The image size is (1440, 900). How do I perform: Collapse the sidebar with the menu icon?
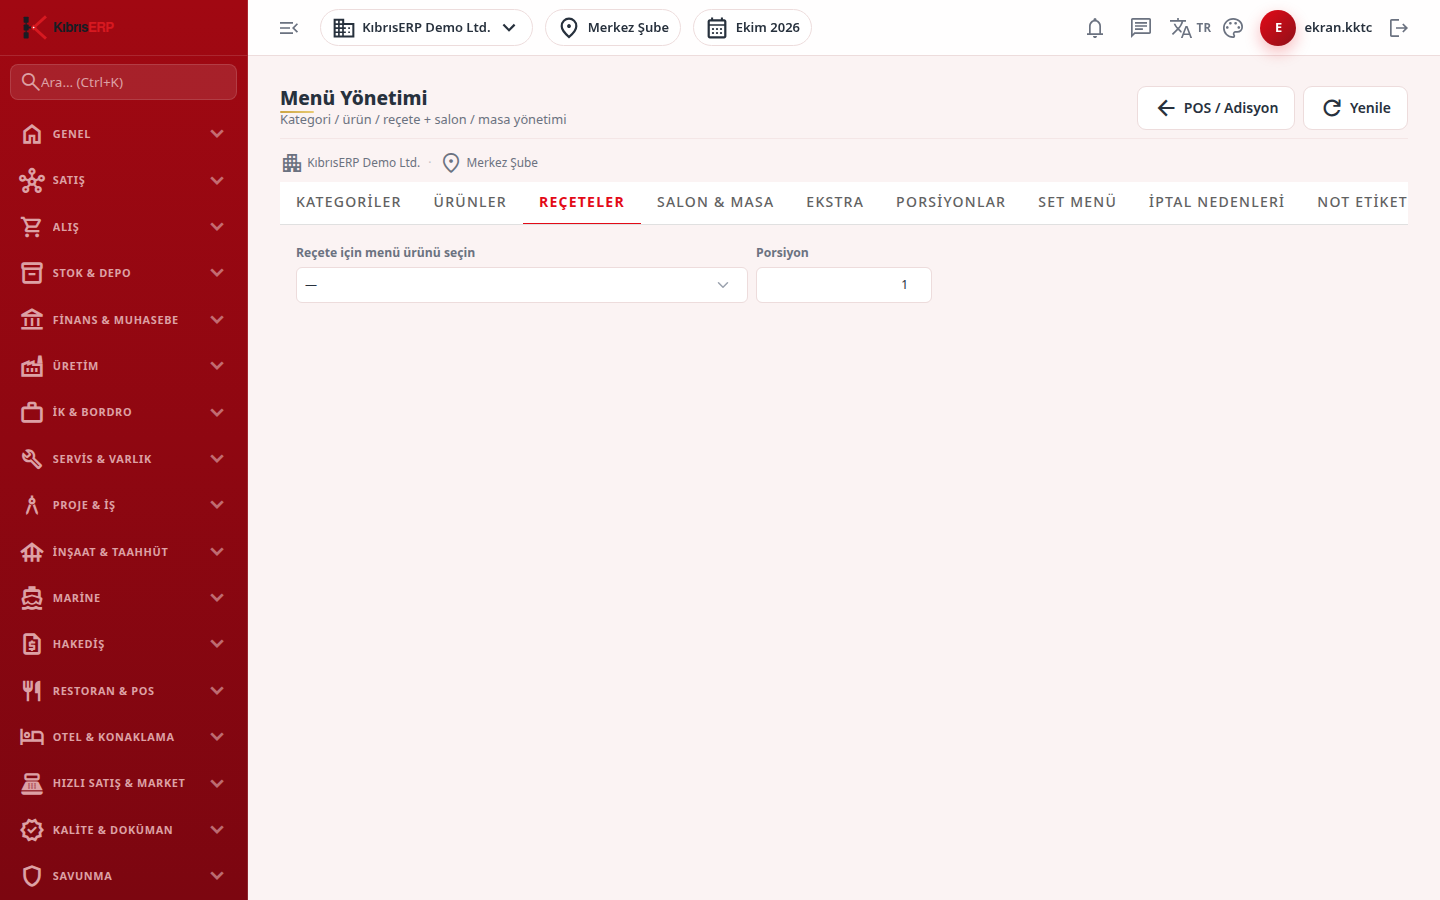(289, 28)
